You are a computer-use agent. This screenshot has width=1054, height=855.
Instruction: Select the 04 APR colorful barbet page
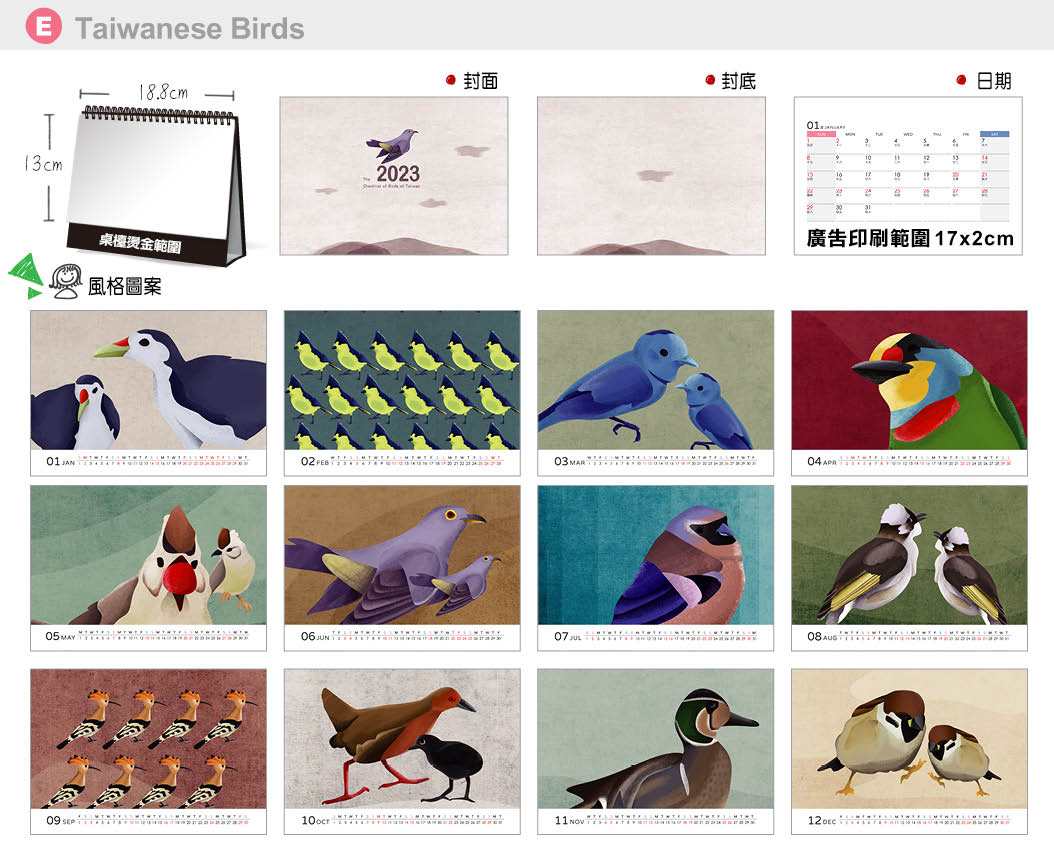point(909,393)
